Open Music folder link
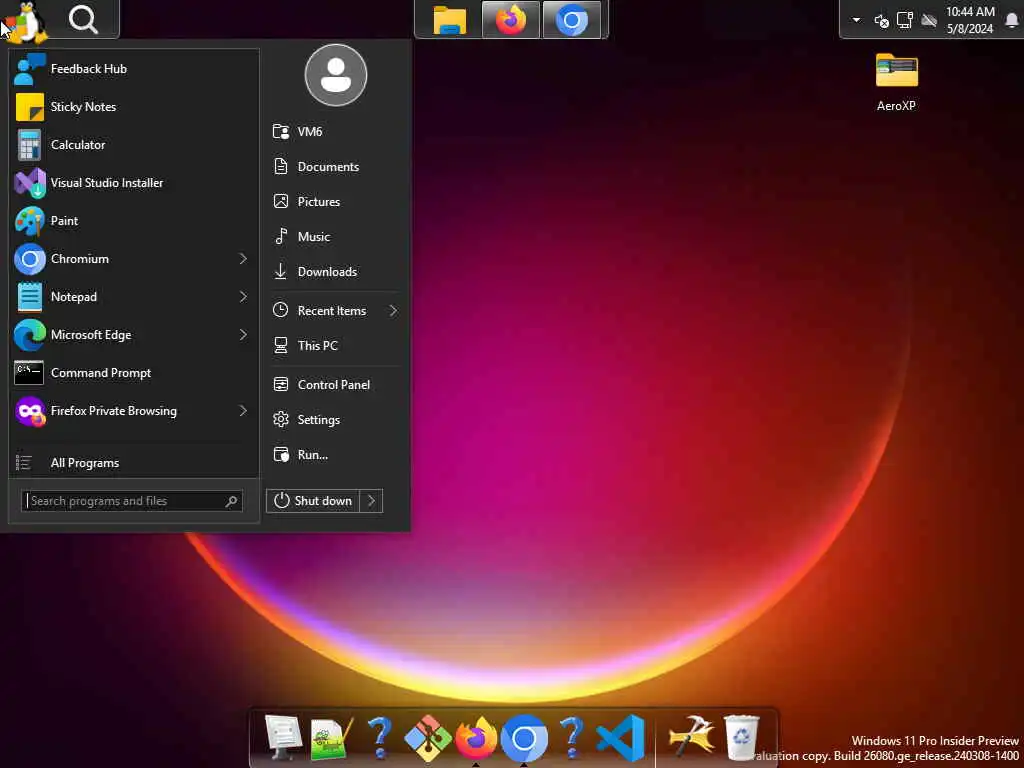The image size is (1024, 768). 335,236
